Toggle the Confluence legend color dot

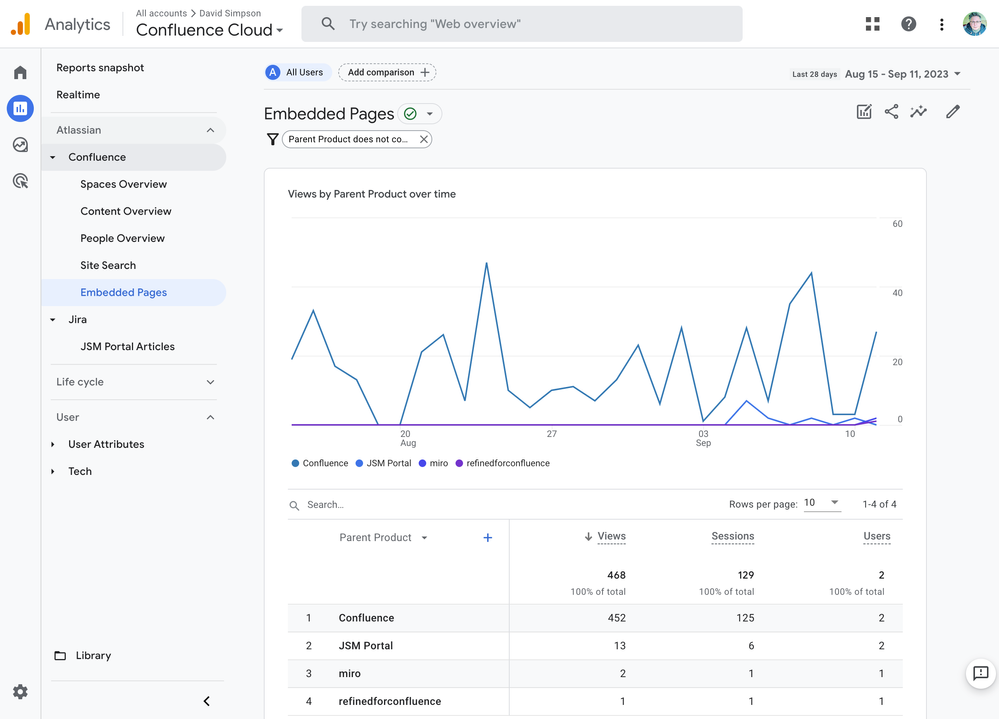click(295, 463)
